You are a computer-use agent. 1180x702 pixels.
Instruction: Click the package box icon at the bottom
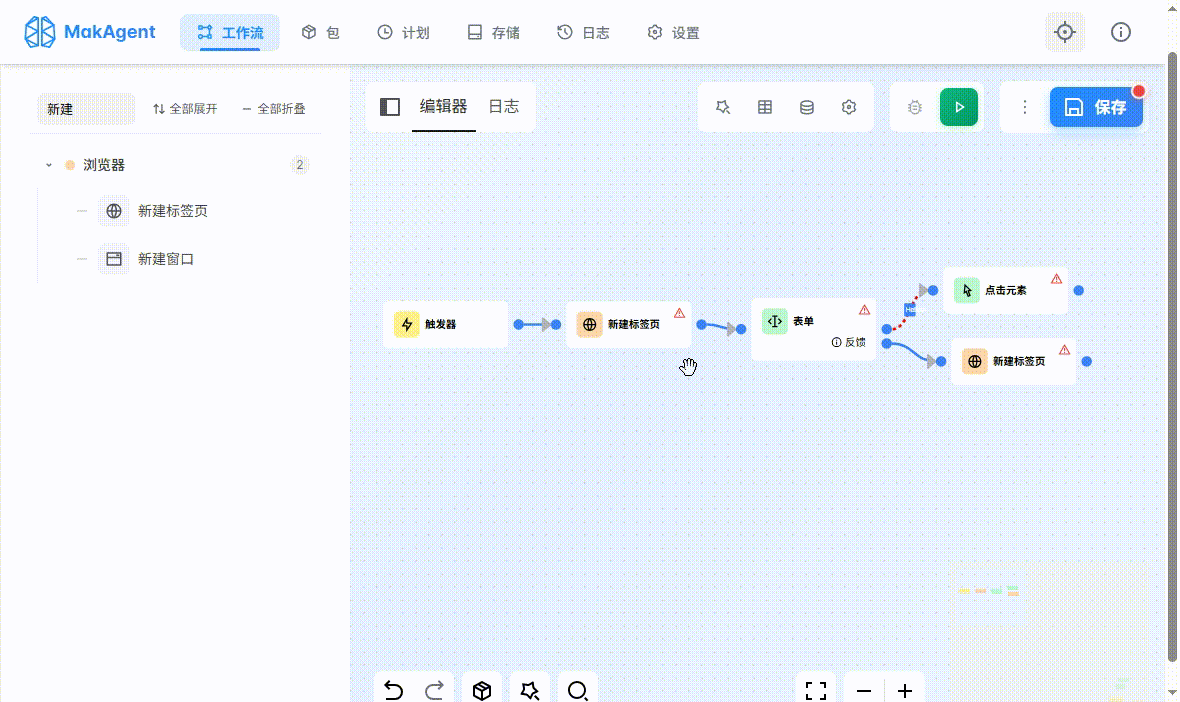coord(482,690)
